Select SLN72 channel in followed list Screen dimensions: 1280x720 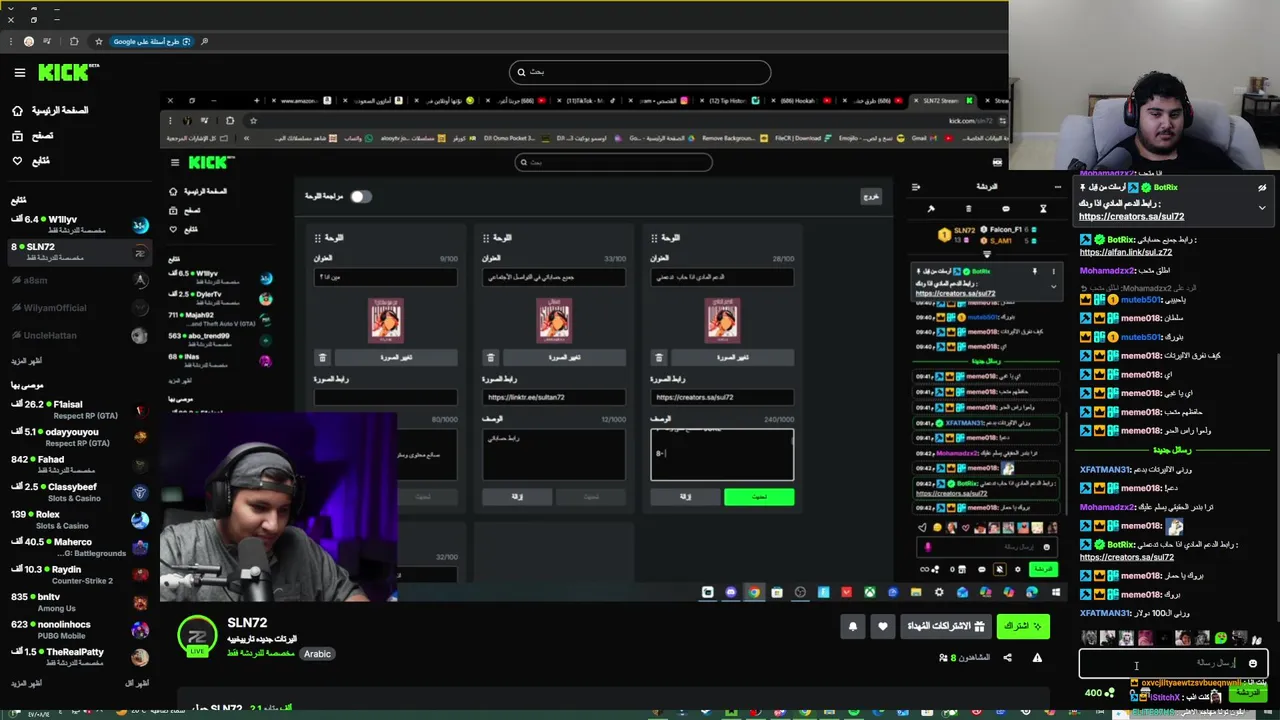(78, 252)
